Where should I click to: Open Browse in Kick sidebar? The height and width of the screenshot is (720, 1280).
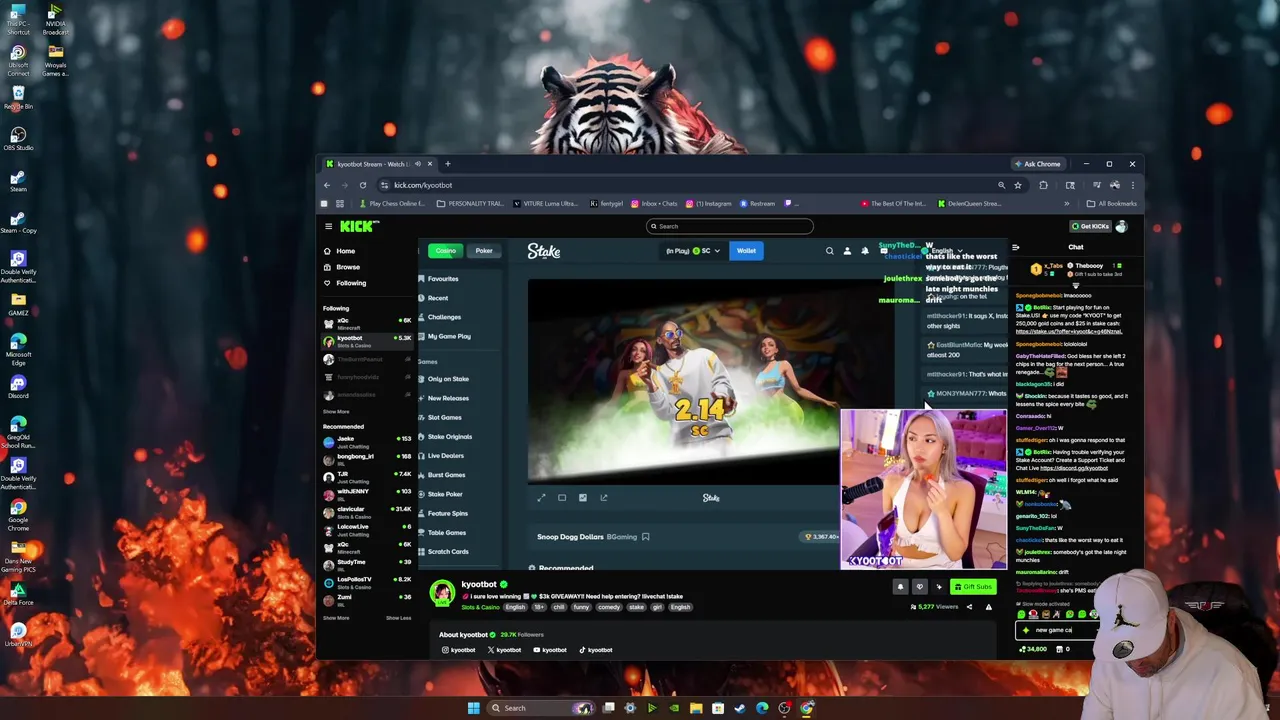point(347,267)
